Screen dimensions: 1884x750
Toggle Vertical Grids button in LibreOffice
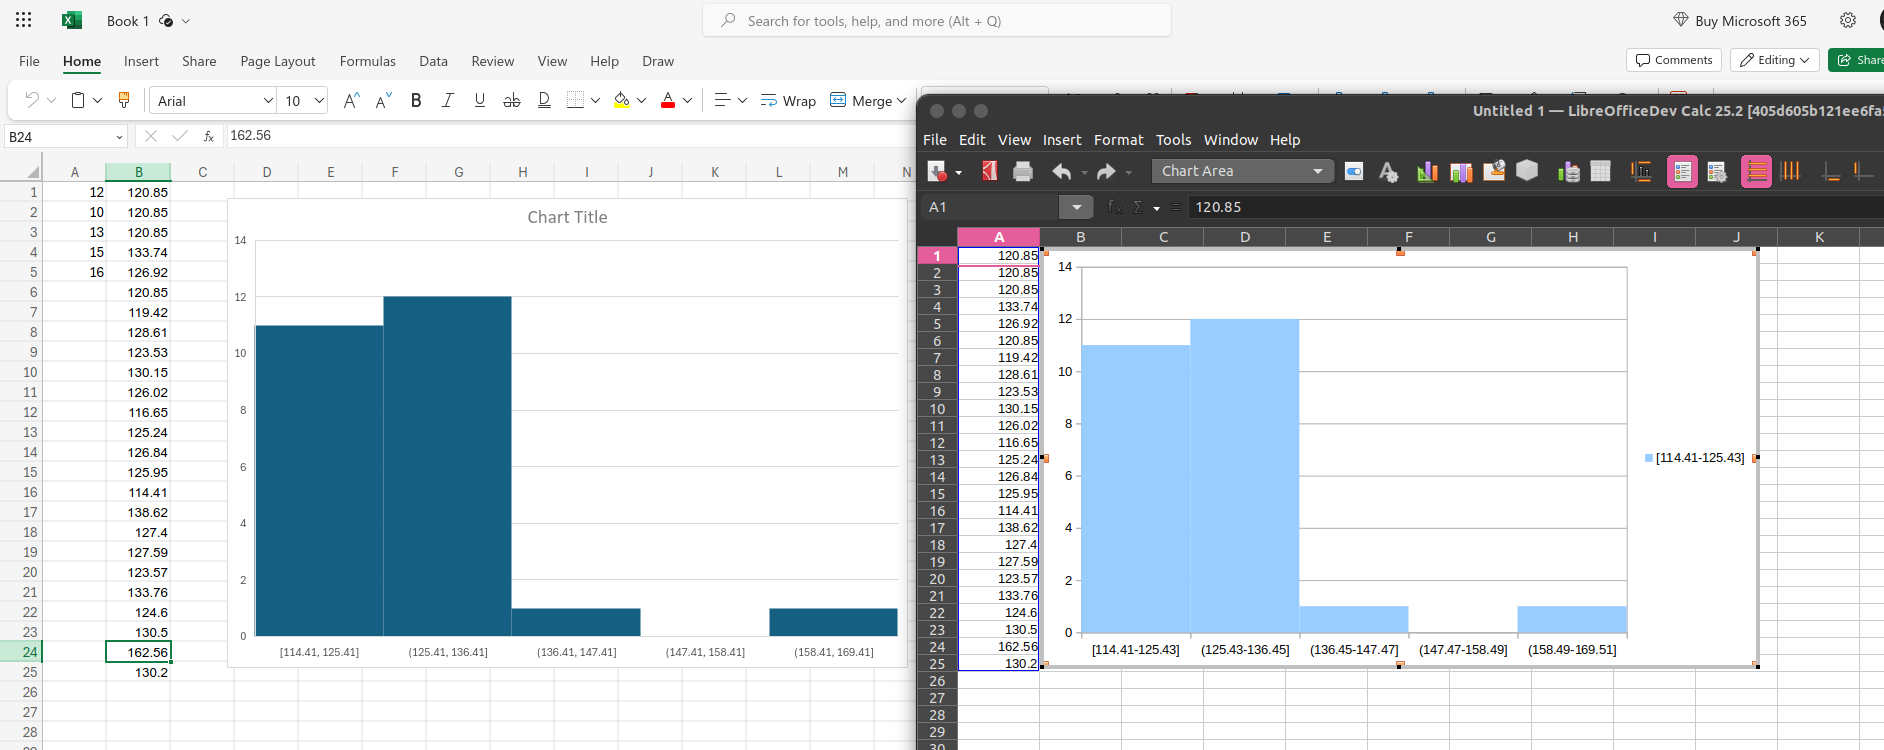(1790, 171)
